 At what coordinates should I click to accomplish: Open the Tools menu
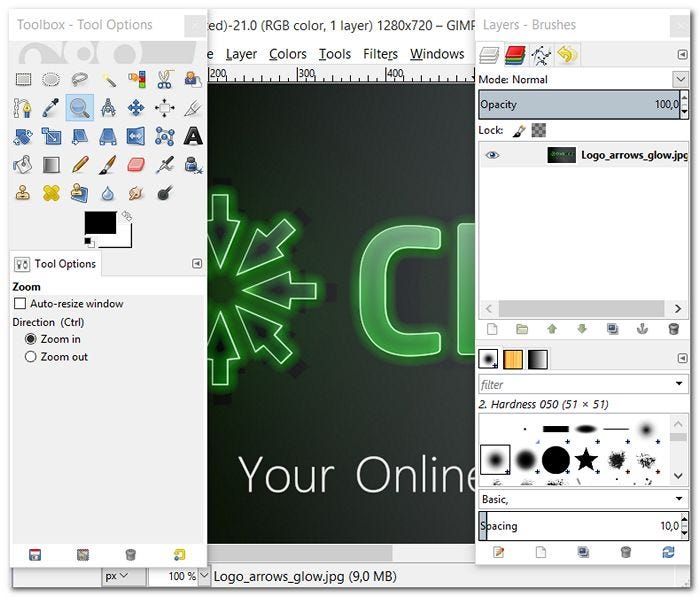335,54
